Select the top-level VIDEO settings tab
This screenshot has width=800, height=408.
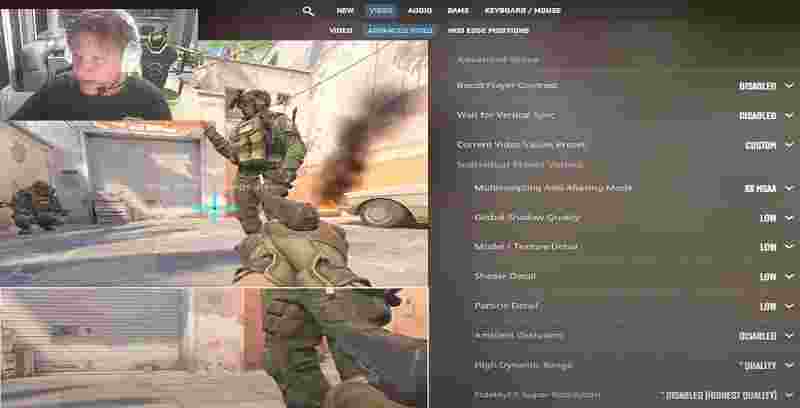380,11
